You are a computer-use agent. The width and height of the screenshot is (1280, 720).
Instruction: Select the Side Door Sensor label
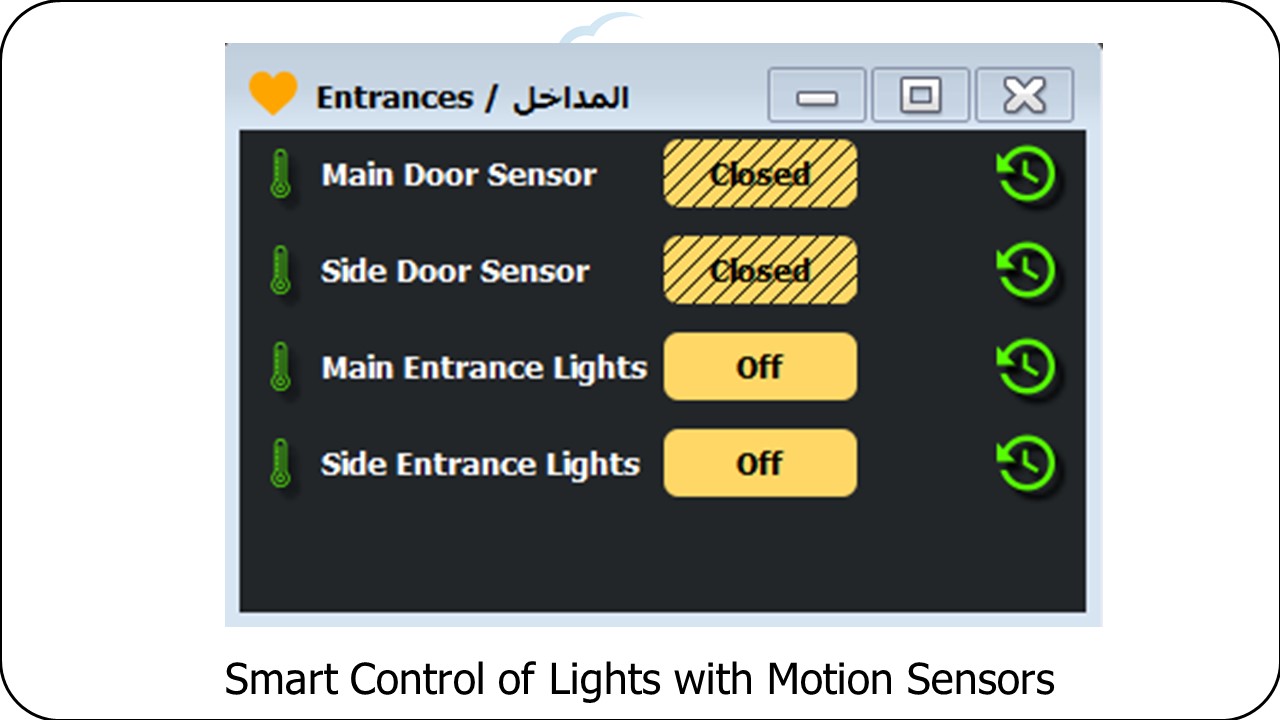pyautogui.click(x=455, y=271)
